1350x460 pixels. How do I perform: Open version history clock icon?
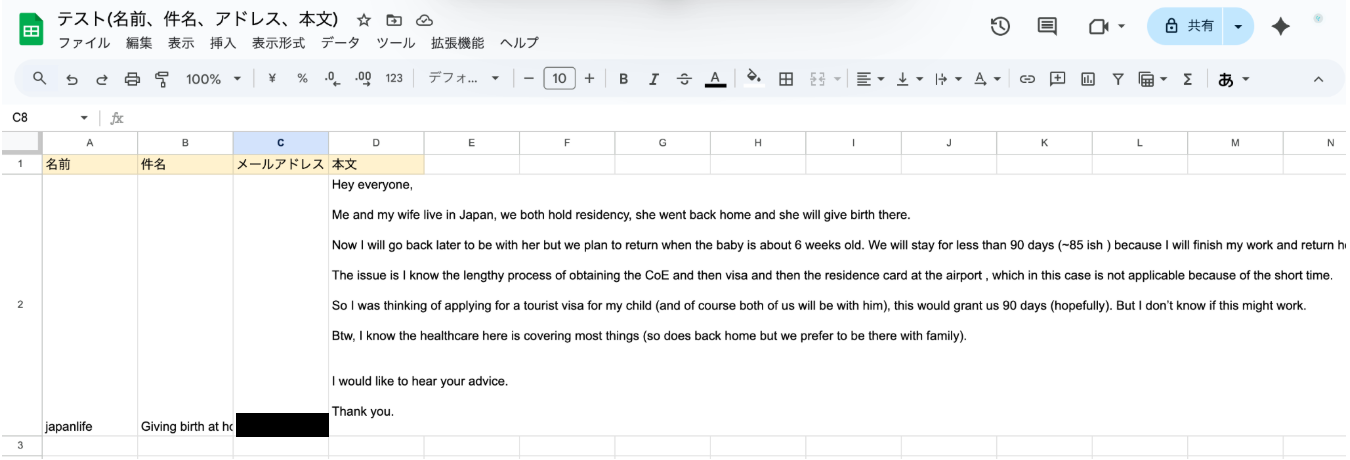pyautogui.click(x=1000, y=27)
